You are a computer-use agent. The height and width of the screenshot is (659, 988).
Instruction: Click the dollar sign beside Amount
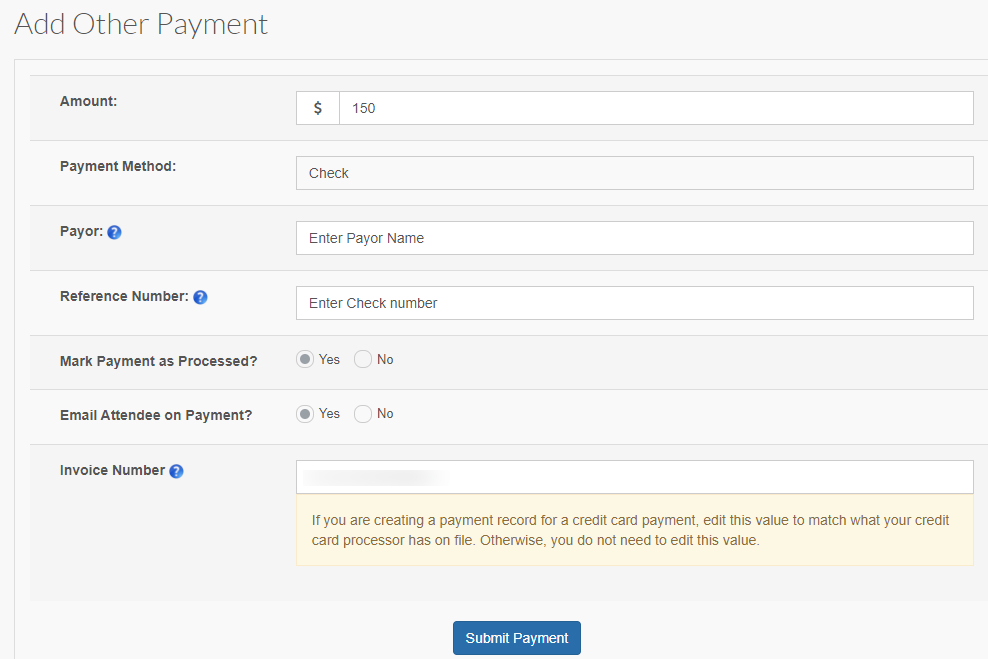pos(318,108)
